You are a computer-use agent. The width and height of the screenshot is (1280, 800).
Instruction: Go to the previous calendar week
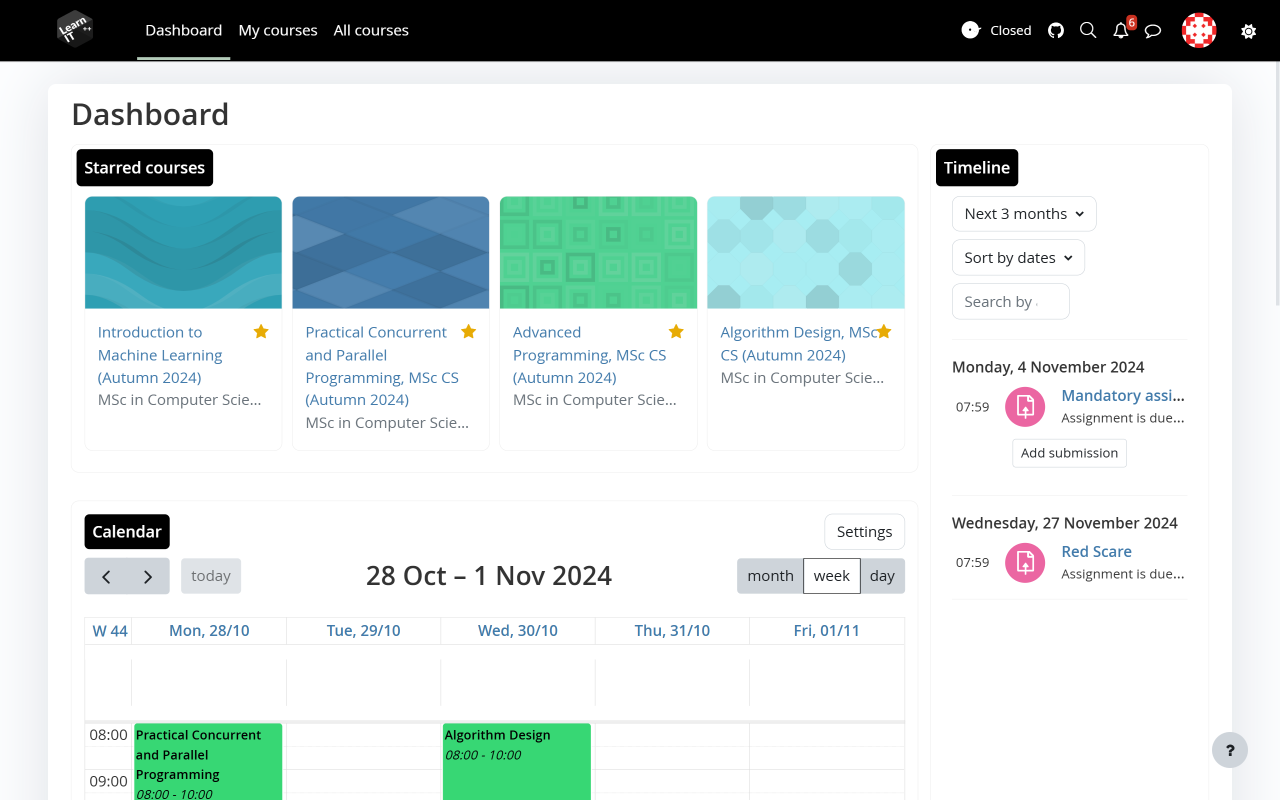(106, 576)
